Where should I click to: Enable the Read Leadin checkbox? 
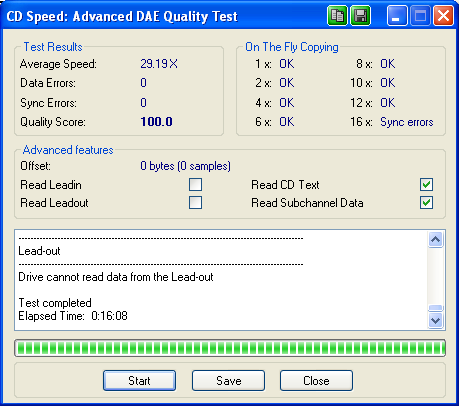pos(195,184)
